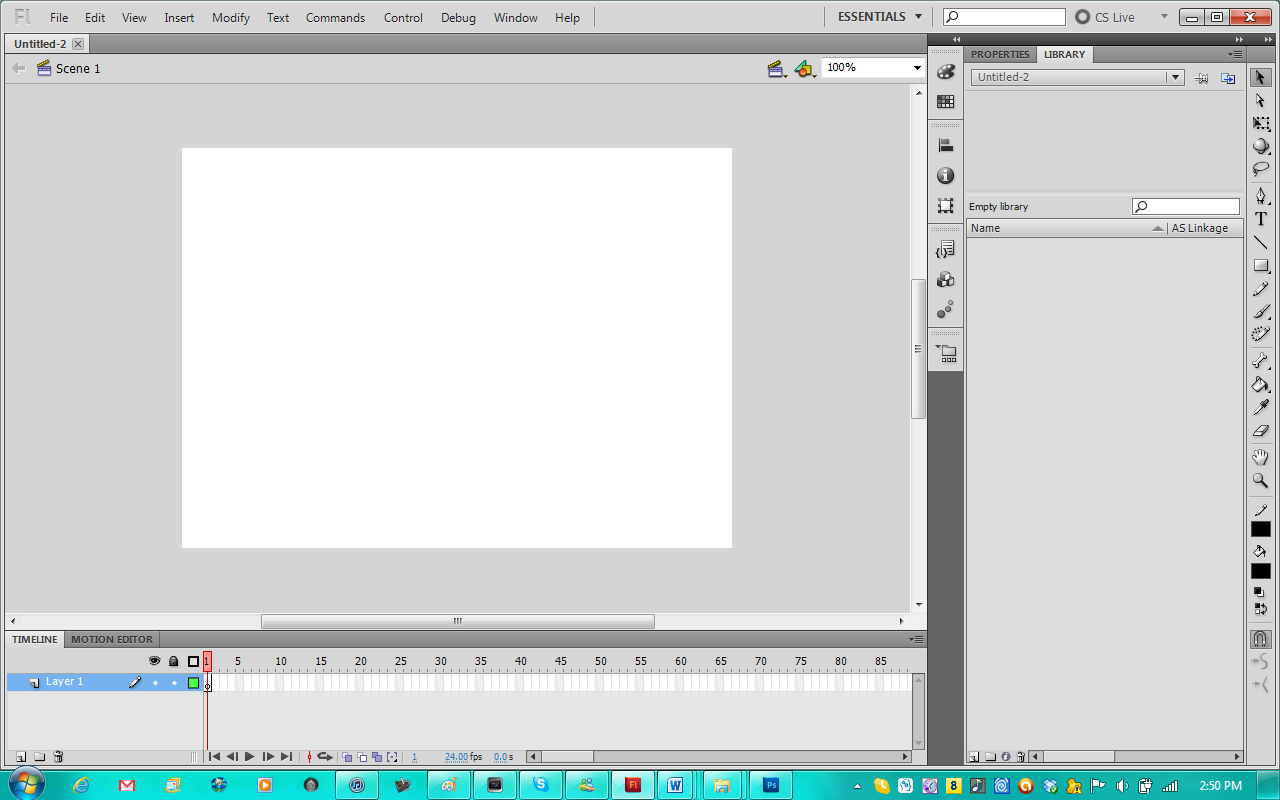Open the Project panel folder icon
Viewport: 1280px width, 800px height.
(x=945, y=353)
